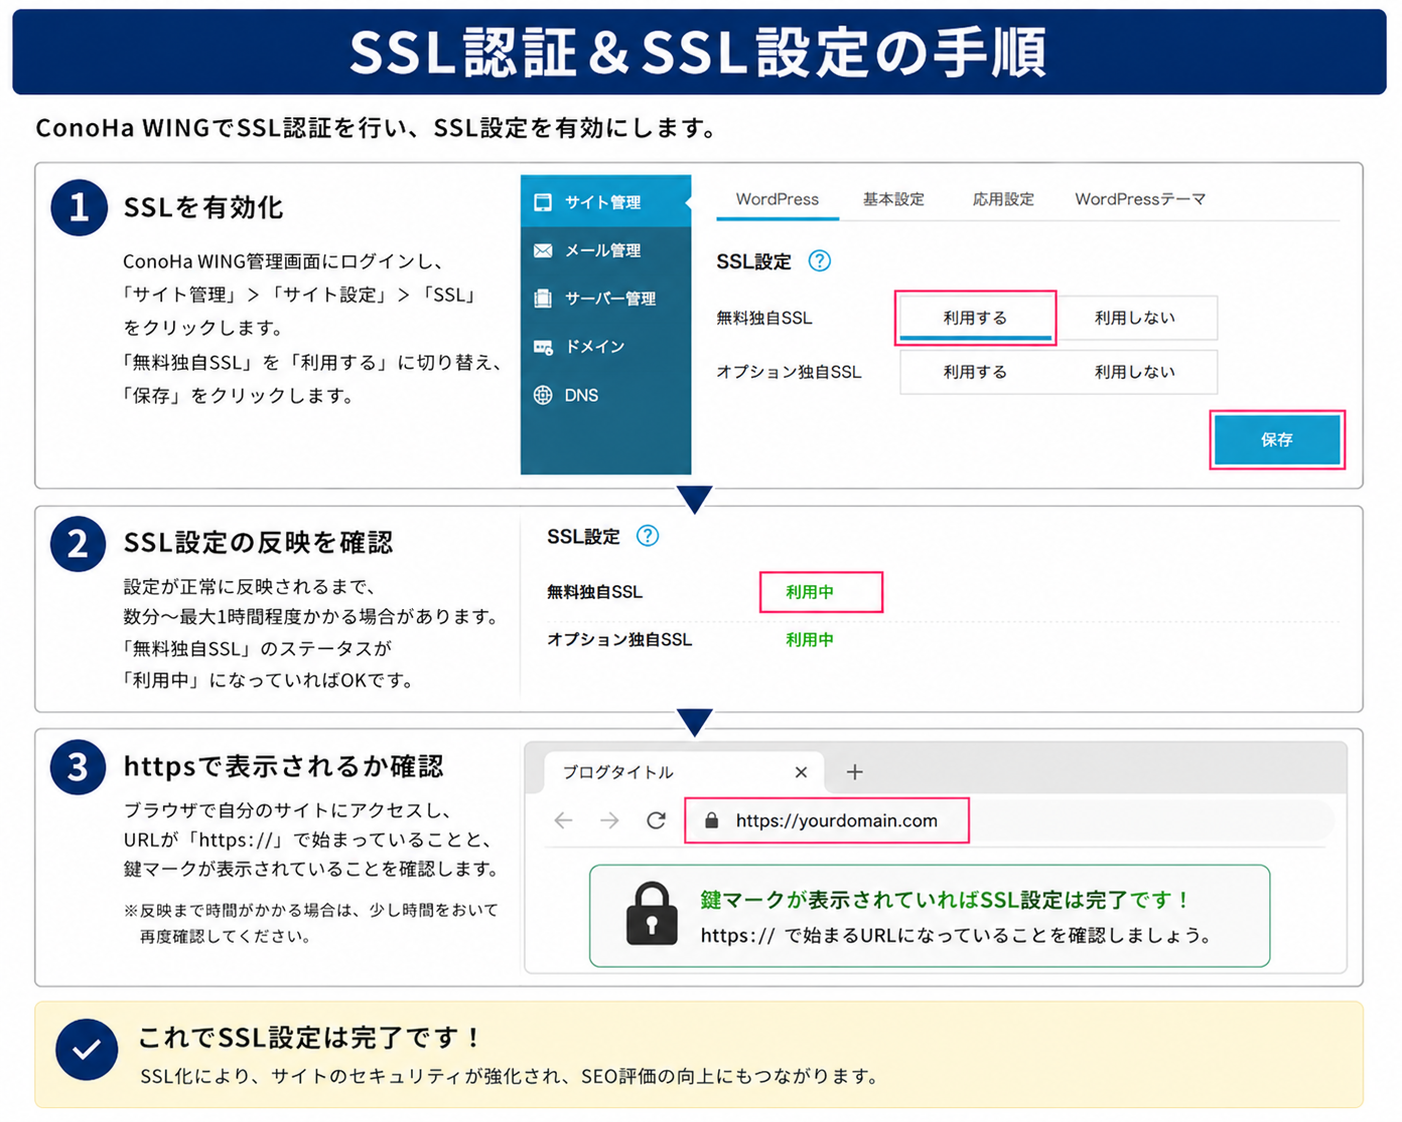Select 利用しない for オプション独自SSL
The image size is (1402, 1122).
point(1134,372)
